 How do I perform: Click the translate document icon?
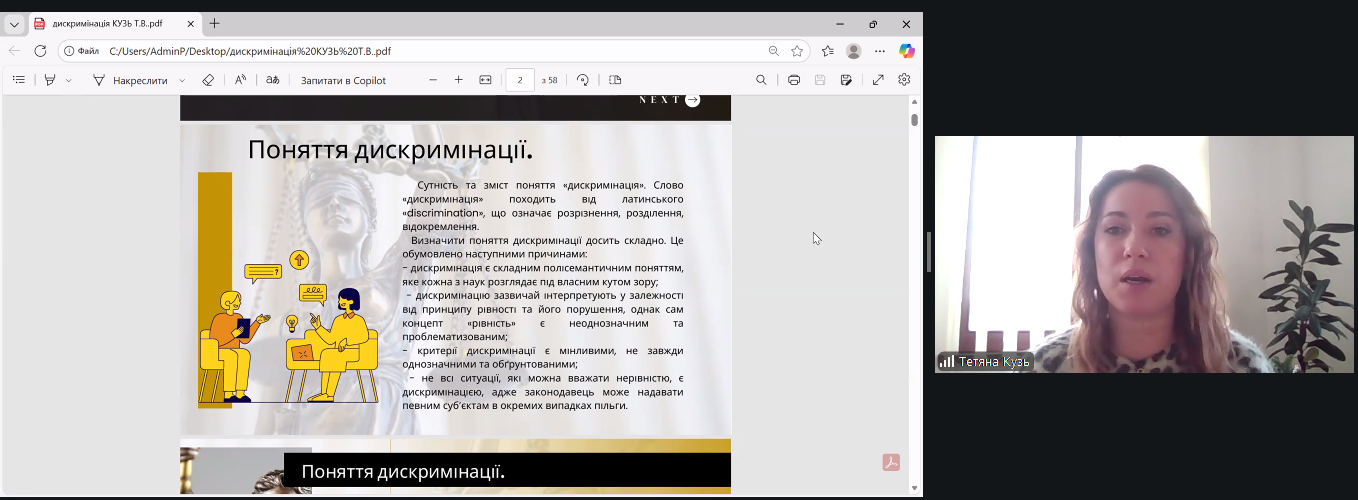tap(272, 80)
